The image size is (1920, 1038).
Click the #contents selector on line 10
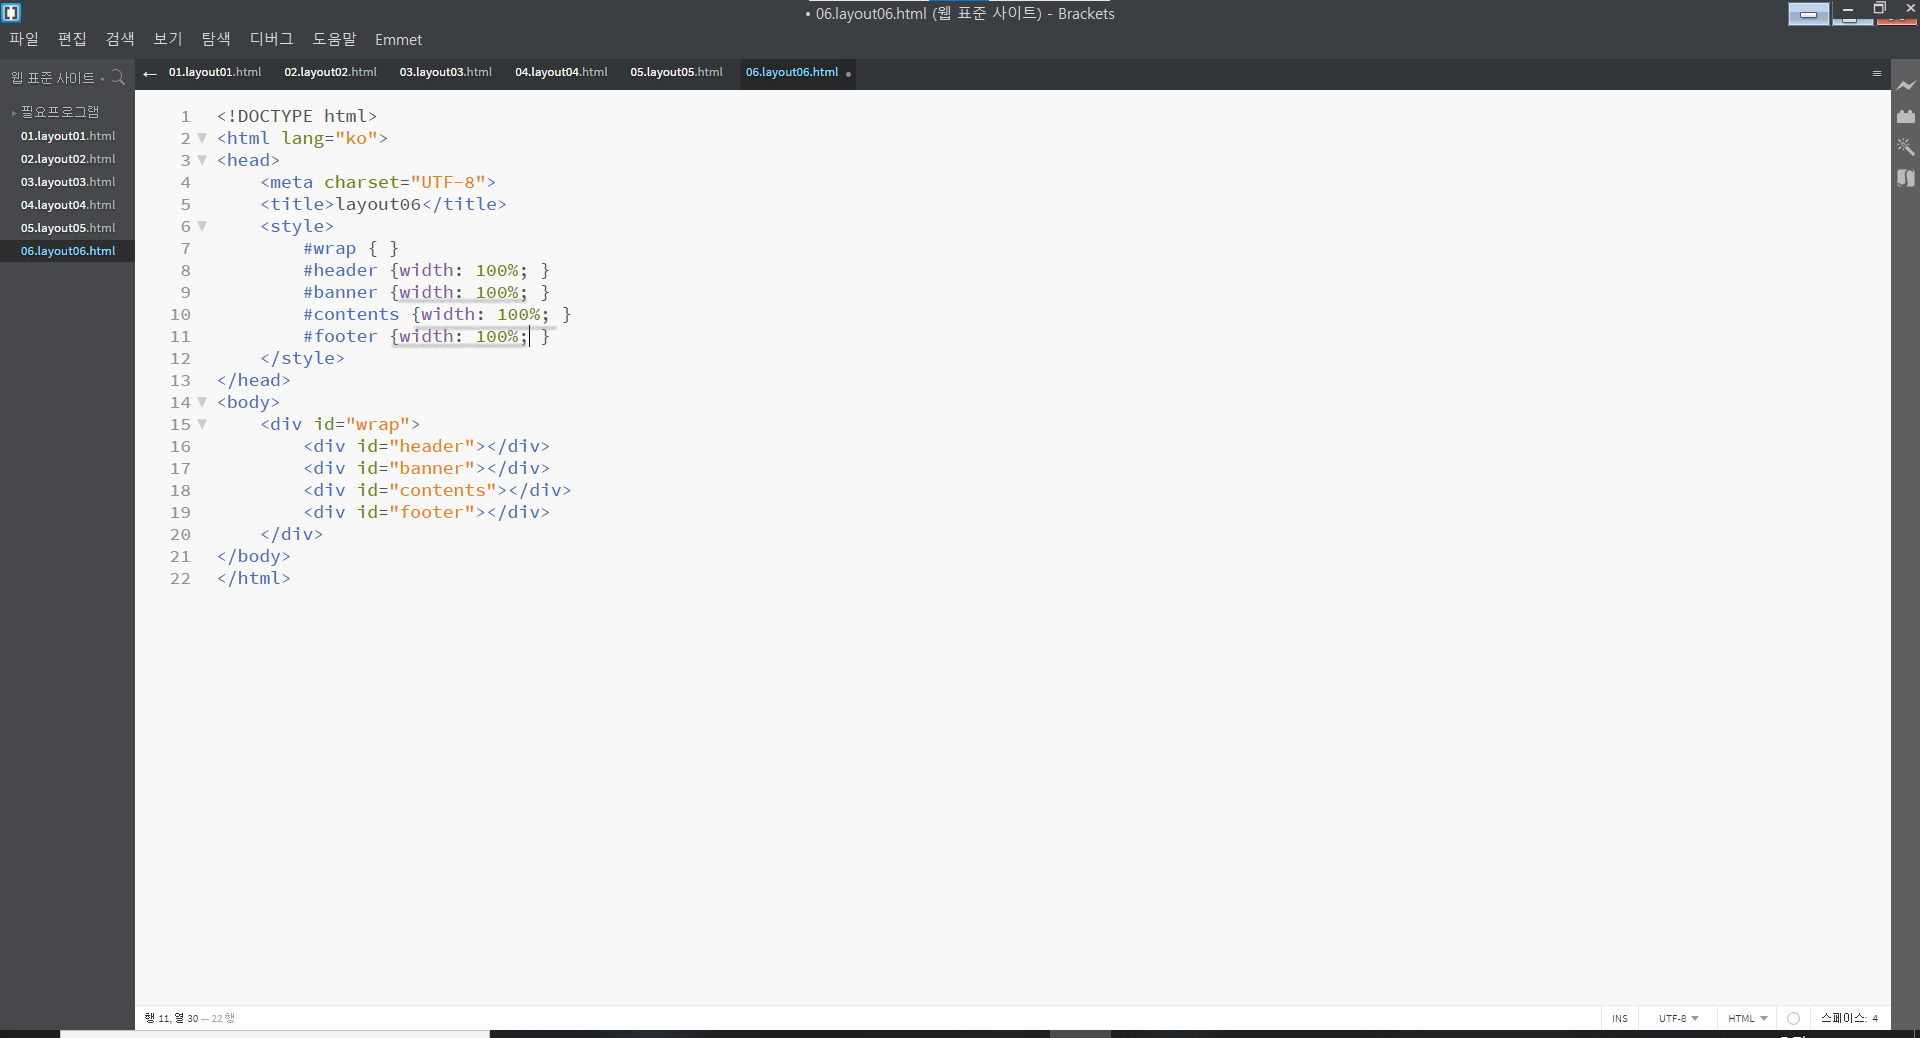coord(351,314)
